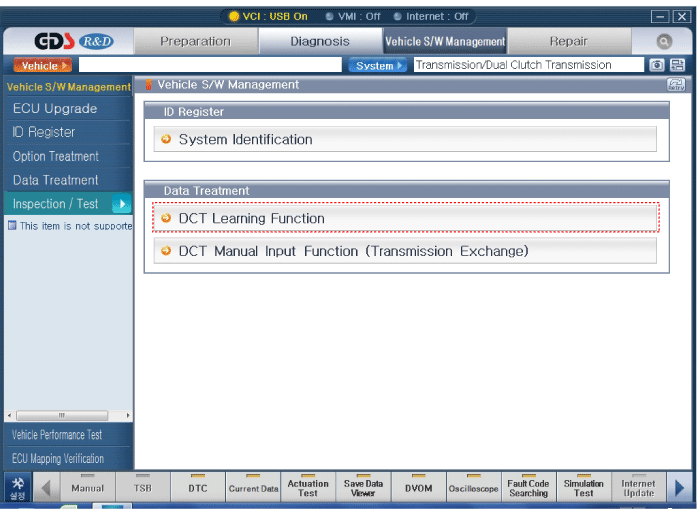The height and width of the screenshot is (514, 700).
Task: Open Current Data view
Action: (253, 488)
